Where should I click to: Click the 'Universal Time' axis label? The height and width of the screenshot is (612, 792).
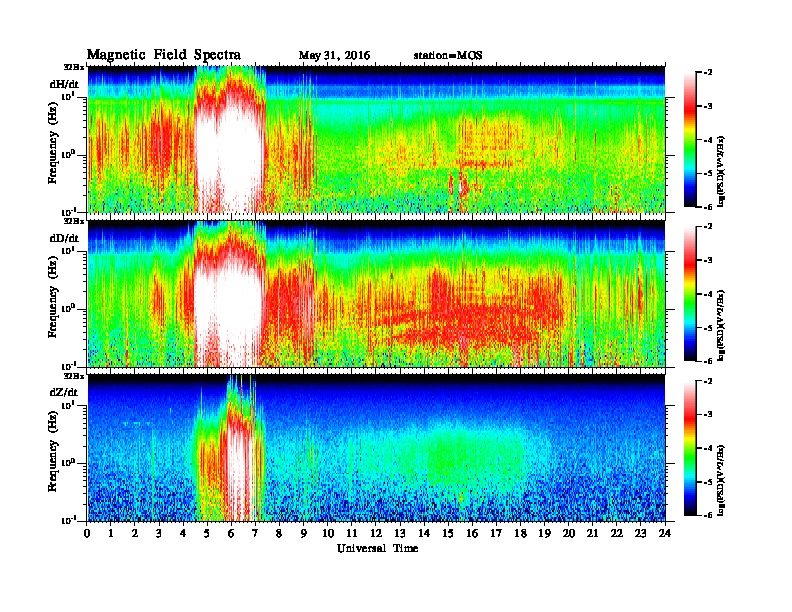click(x=377, y=548)
